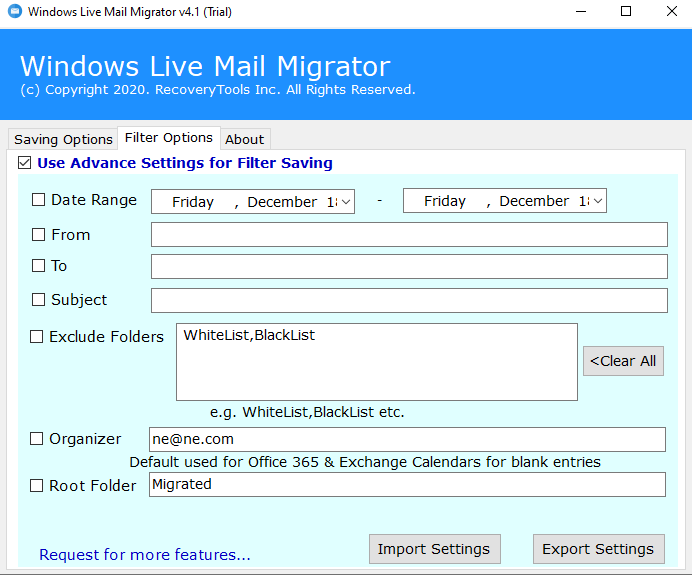Enable the Date Range checkbox

pos(38,200)
